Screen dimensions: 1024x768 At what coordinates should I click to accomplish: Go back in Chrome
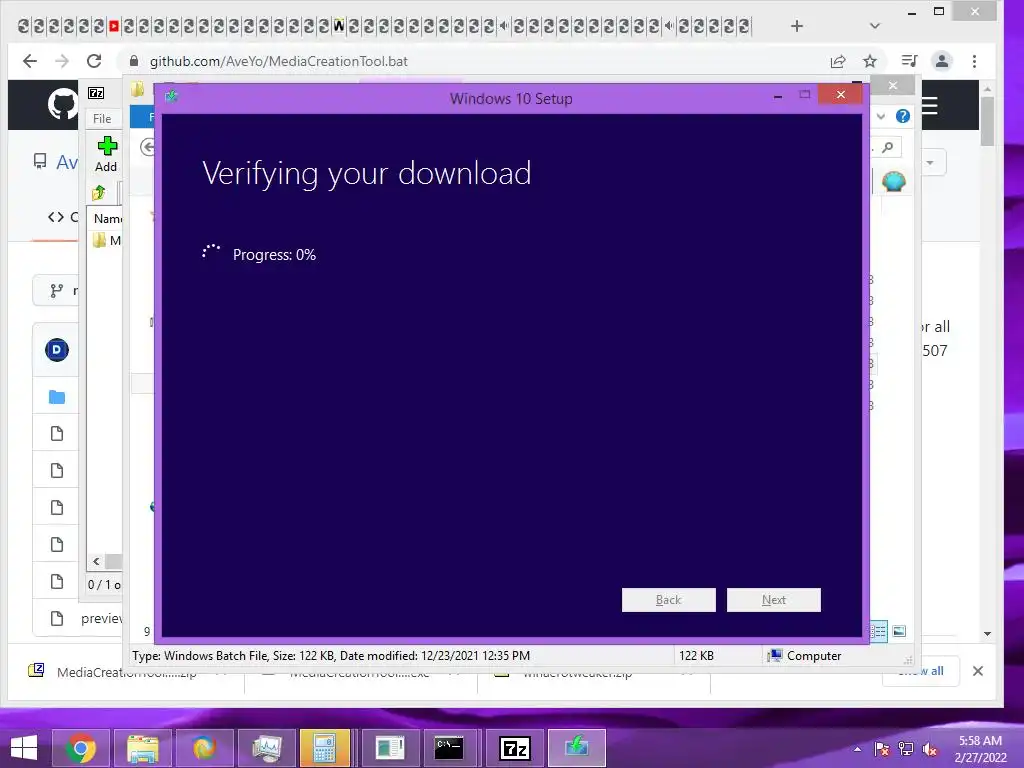[x=30, y=61]
